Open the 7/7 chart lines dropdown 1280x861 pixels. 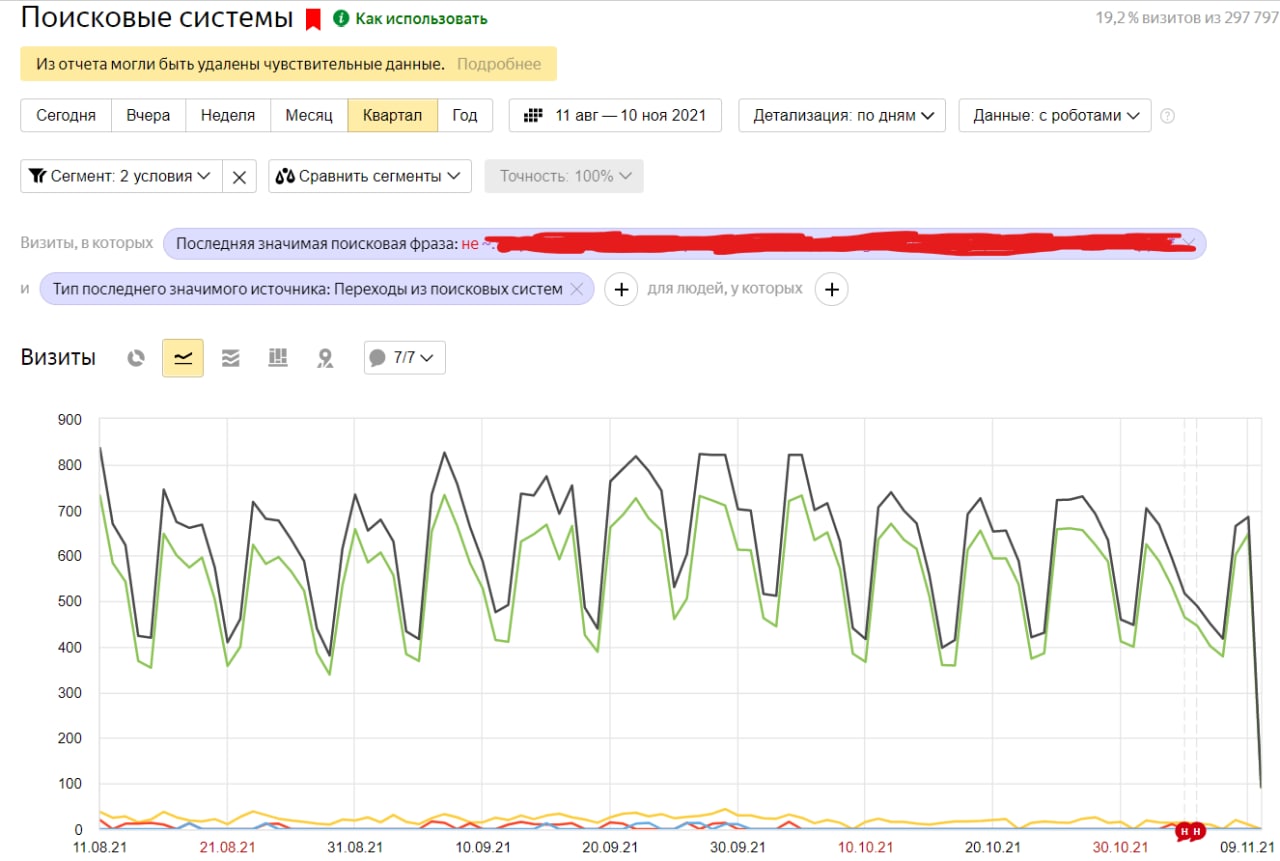pos(405,358)
